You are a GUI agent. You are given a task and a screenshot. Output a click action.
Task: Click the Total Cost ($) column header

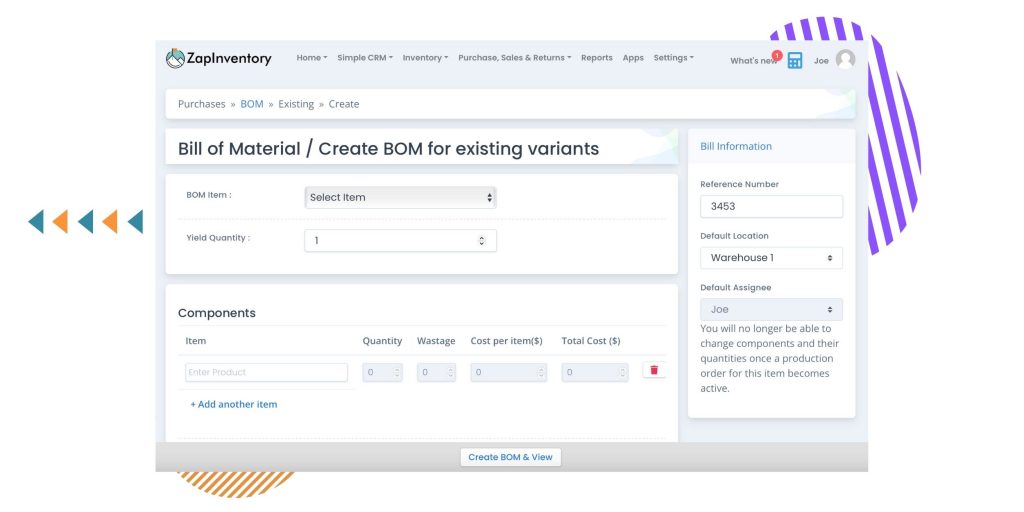pyautogui.click(x=591, y=341)
